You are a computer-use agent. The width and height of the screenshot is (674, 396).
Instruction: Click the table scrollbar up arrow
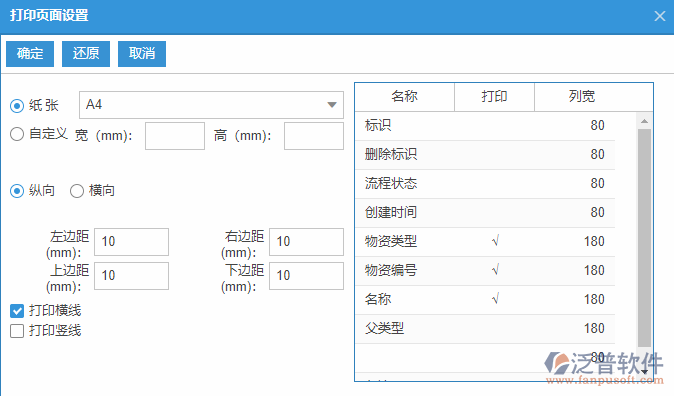644,121
